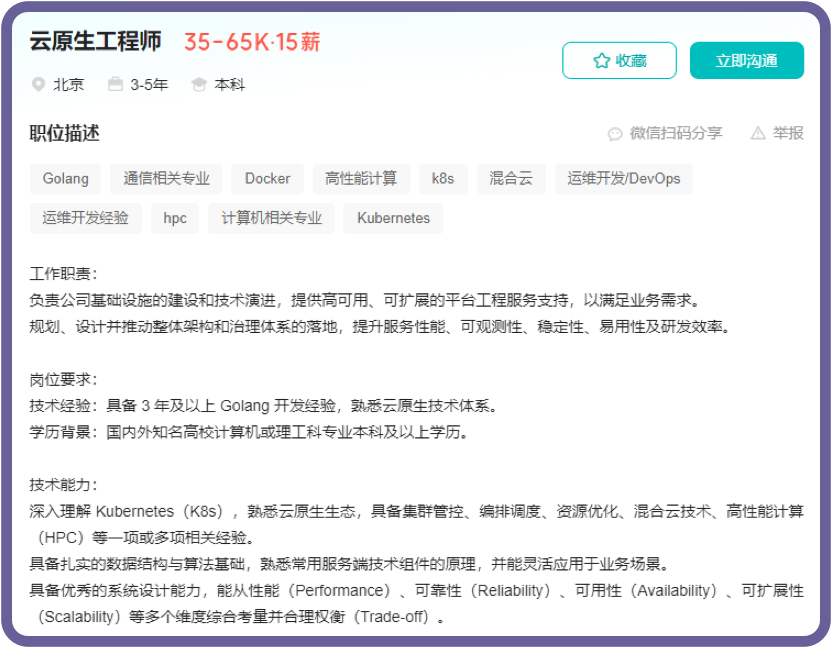Viewport: 832px width, 648px height.
Task: Click the WeChat share bubble icon
Action: coord(615,133)
